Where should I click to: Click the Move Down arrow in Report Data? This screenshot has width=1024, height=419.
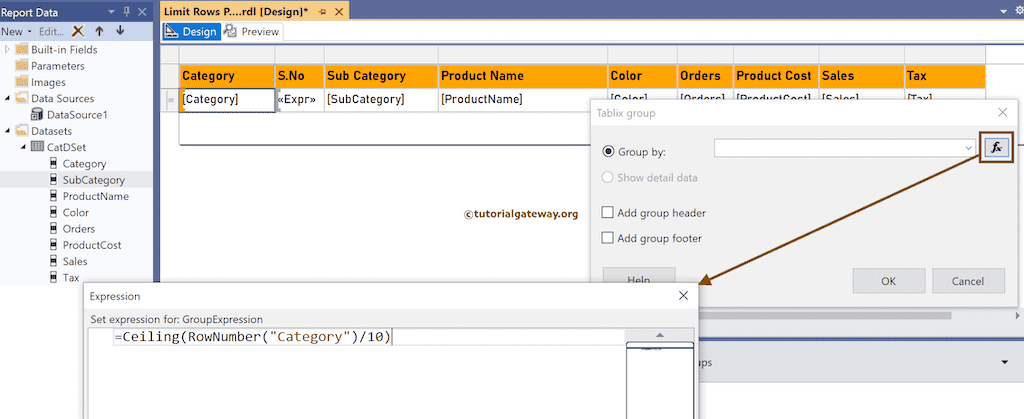click(120, 31)
